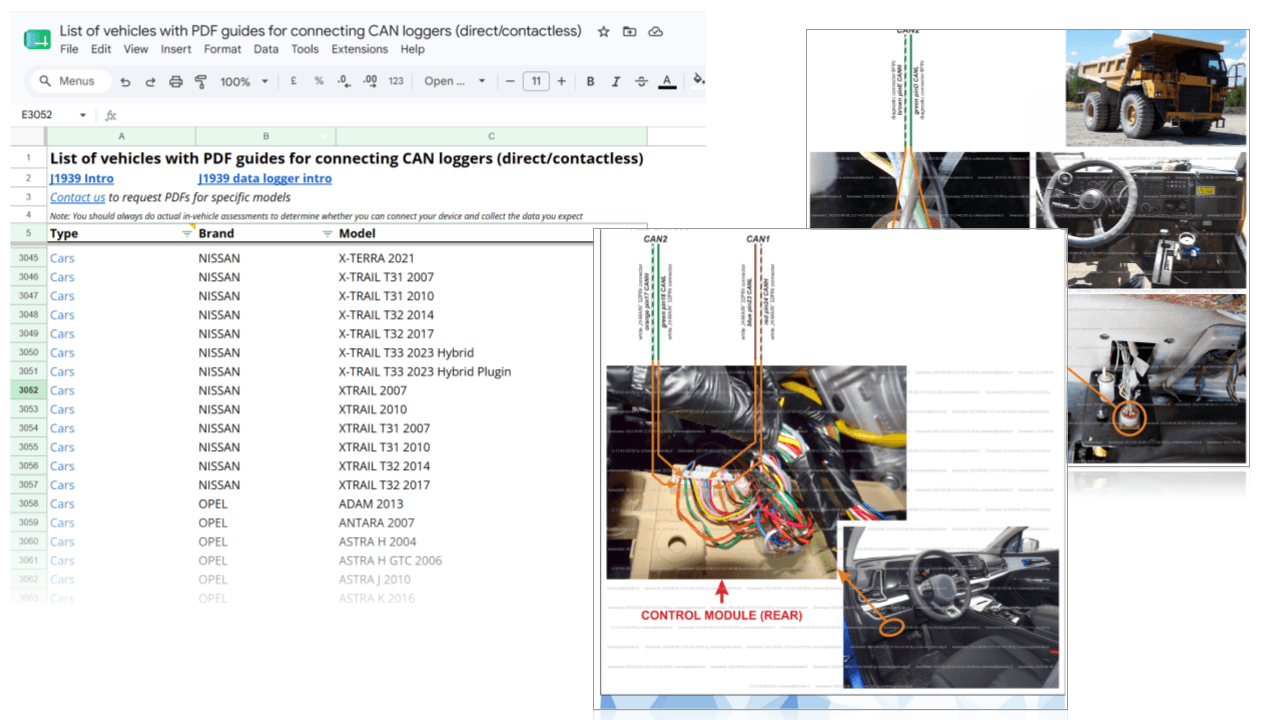The height and width of the screenshot is (720, 1280).
Task: Click the cell XTRAIL 2007
Action: click(373, 390)
